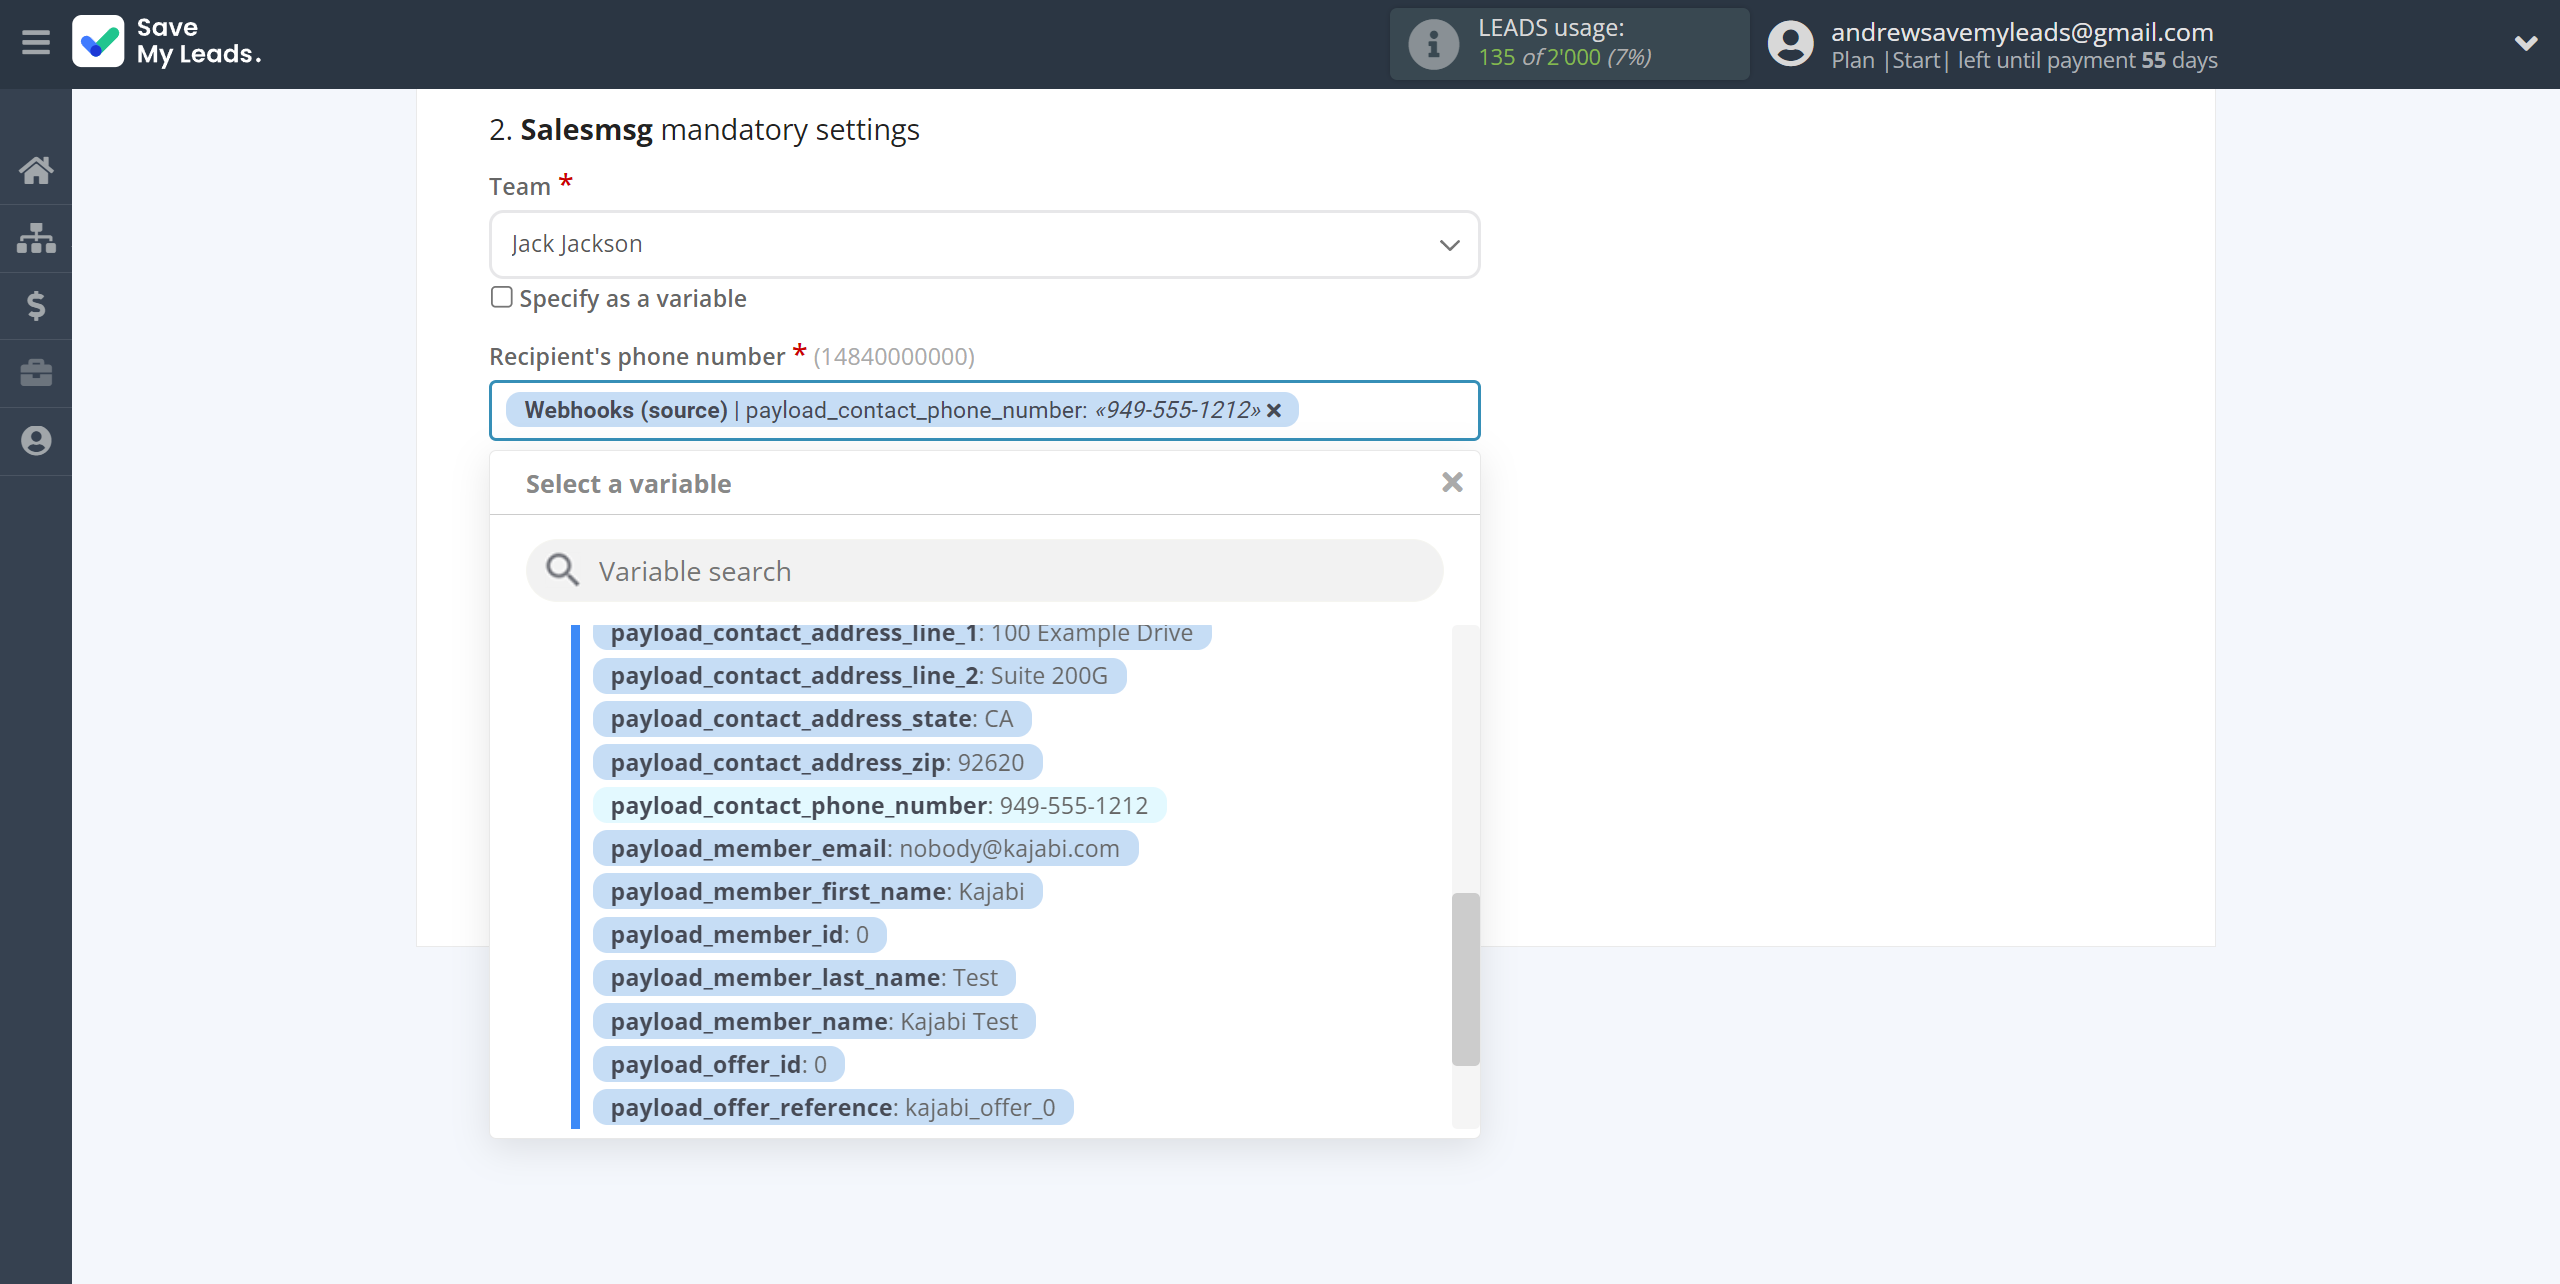The width and height of the screenshot is (2560, 1284).
Task: Select payload_member_last_name variable
Action: [804, 978]
